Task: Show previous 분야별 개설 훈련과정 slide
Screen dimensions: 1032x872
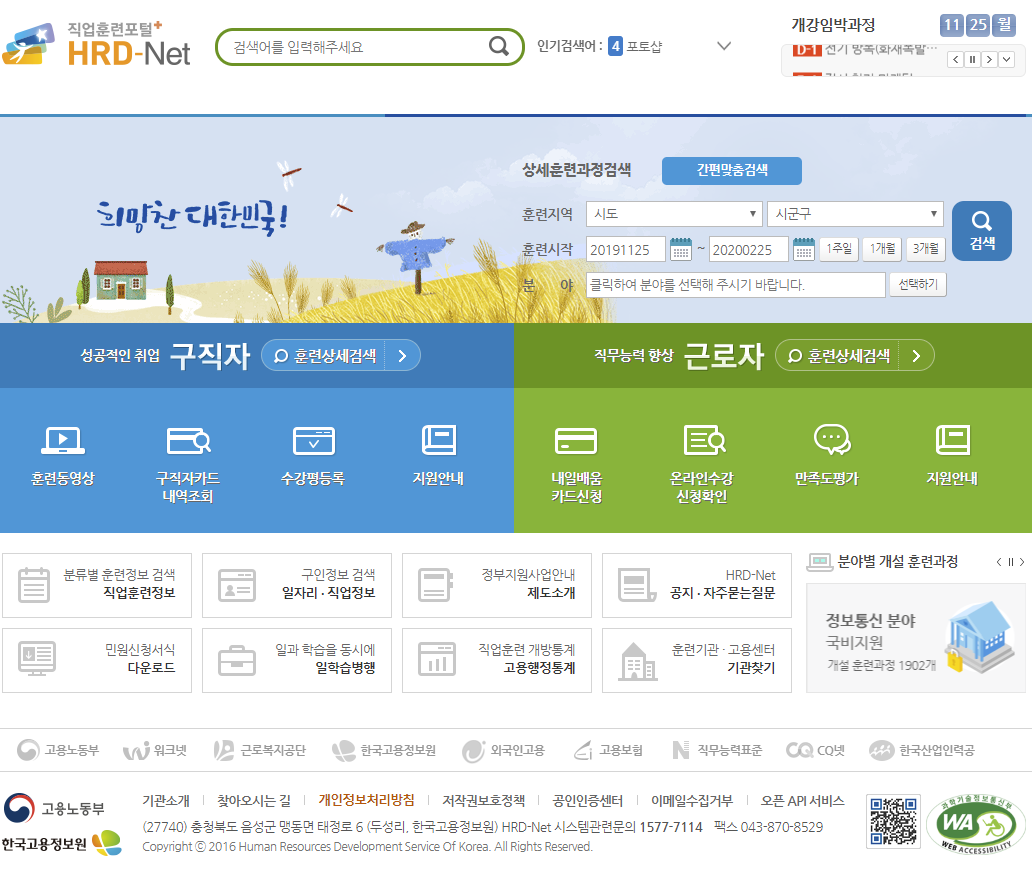Action: click(999, 562)
